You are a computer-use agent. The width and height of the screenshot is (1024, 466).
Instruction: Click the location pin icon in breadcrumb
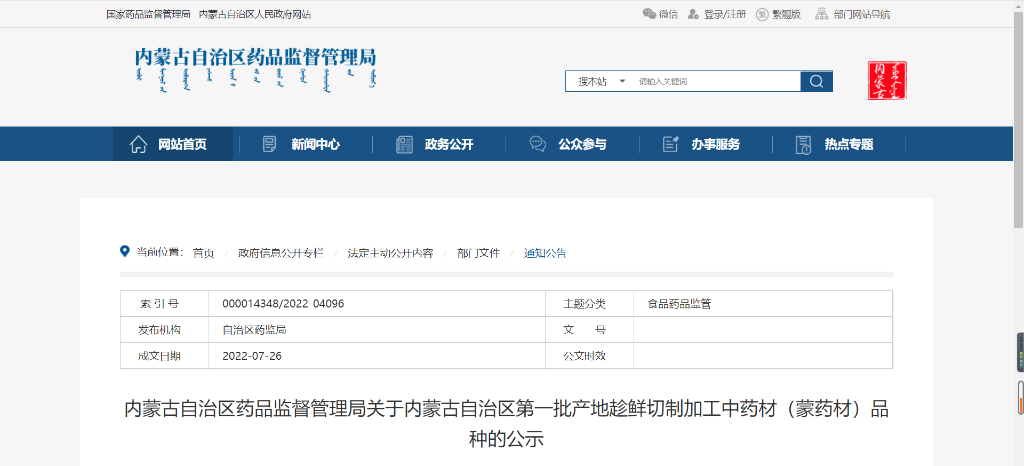click(x=125, y=252)
